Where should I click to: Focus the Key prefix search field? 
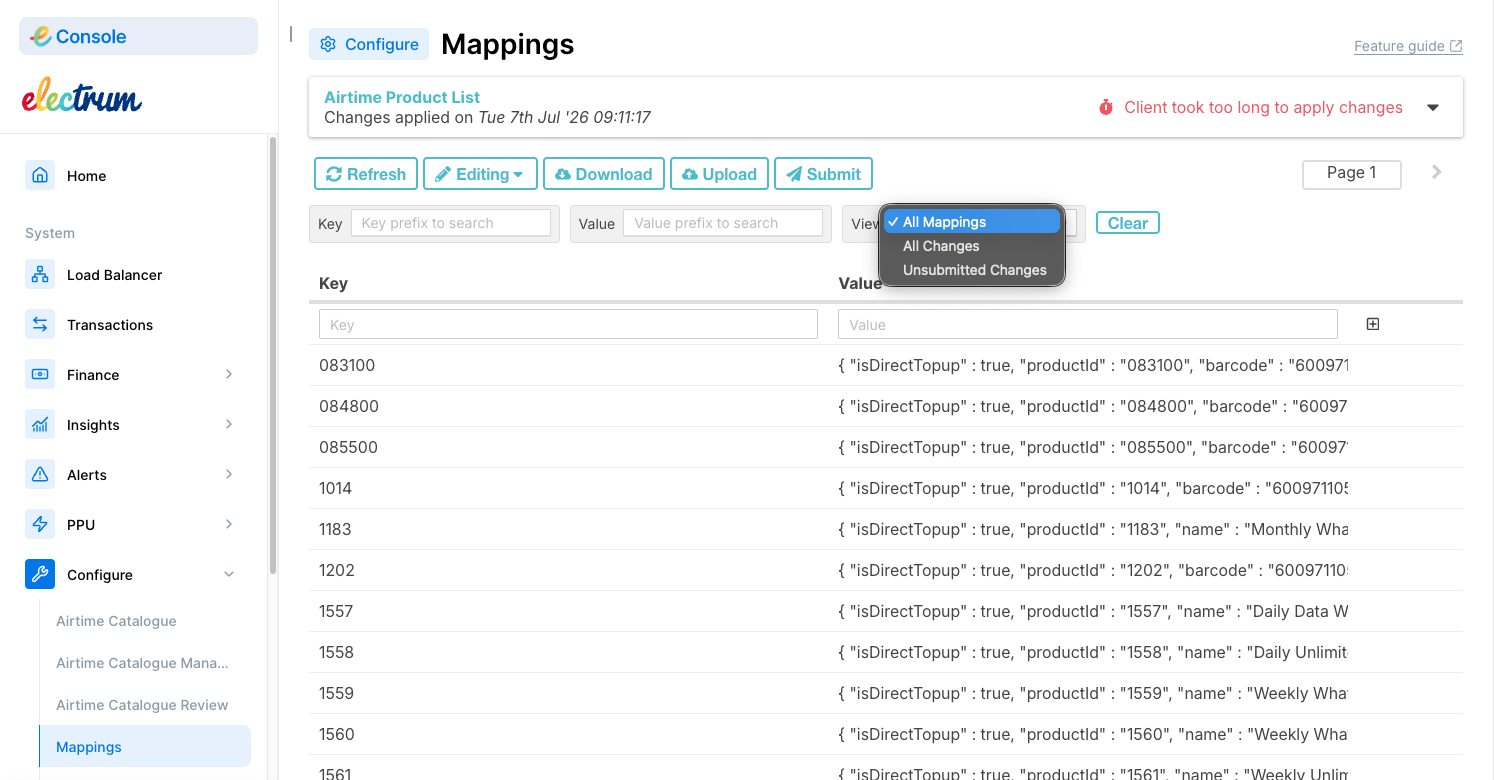pos(451,223)
